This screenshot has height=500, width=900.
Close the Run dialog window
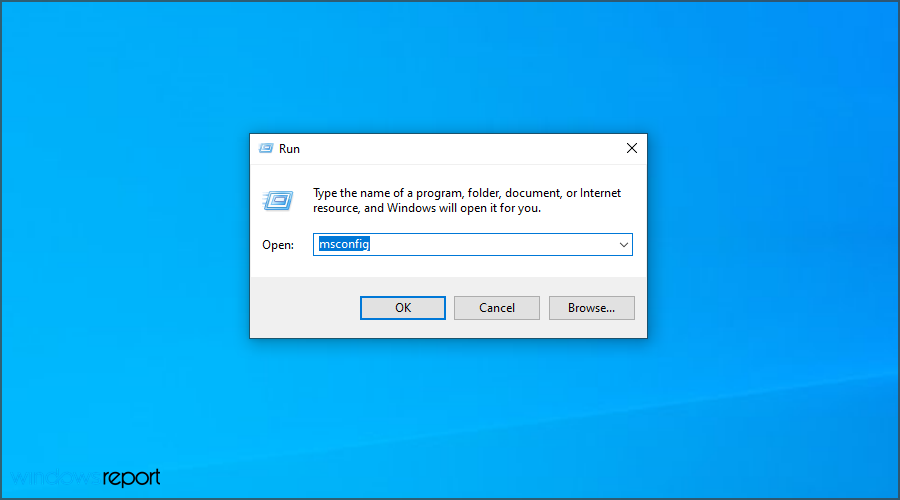631,148
